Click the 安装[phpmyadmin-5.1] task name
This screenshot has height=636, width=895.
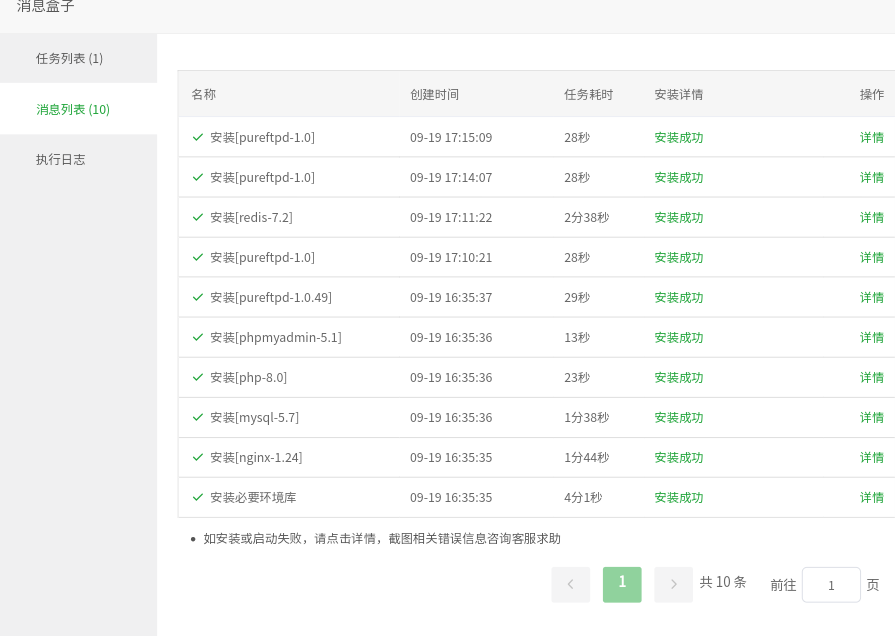pyautogui.click(x=276, y=337)
